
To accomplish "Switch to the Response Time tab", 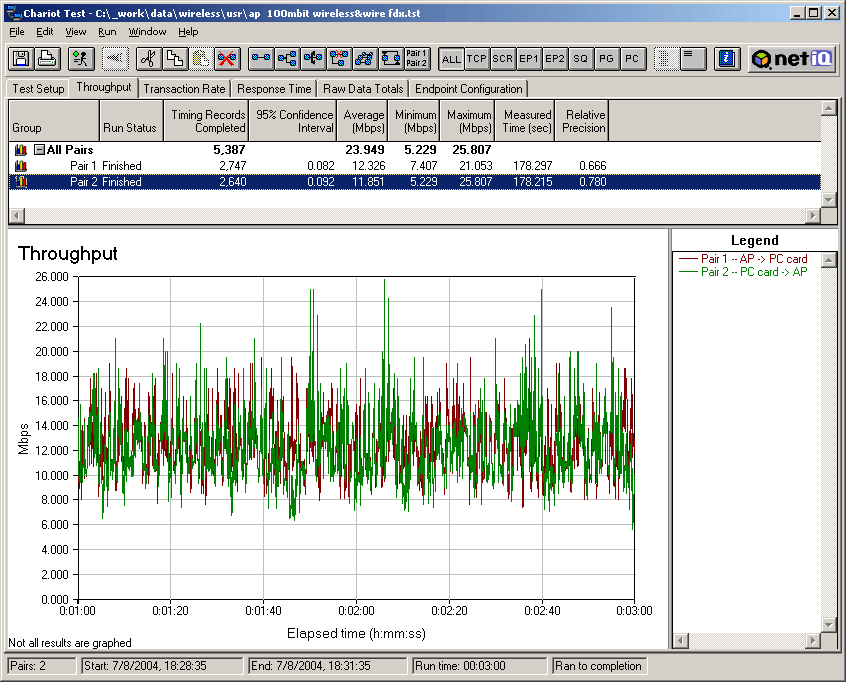I will tap(274, 89).
